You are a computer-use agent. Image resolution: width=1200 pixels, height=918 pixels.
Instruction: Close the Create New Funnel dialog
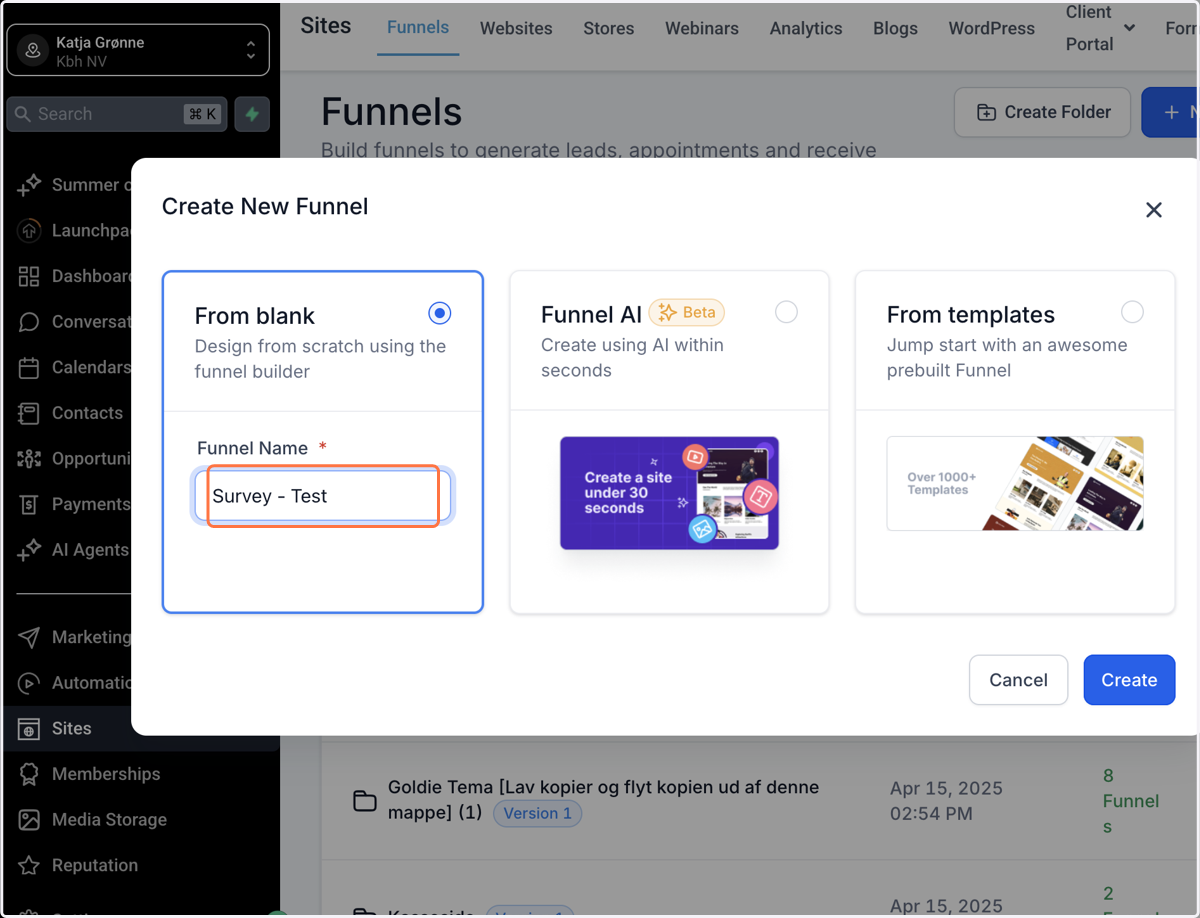tap(1154, 210)
